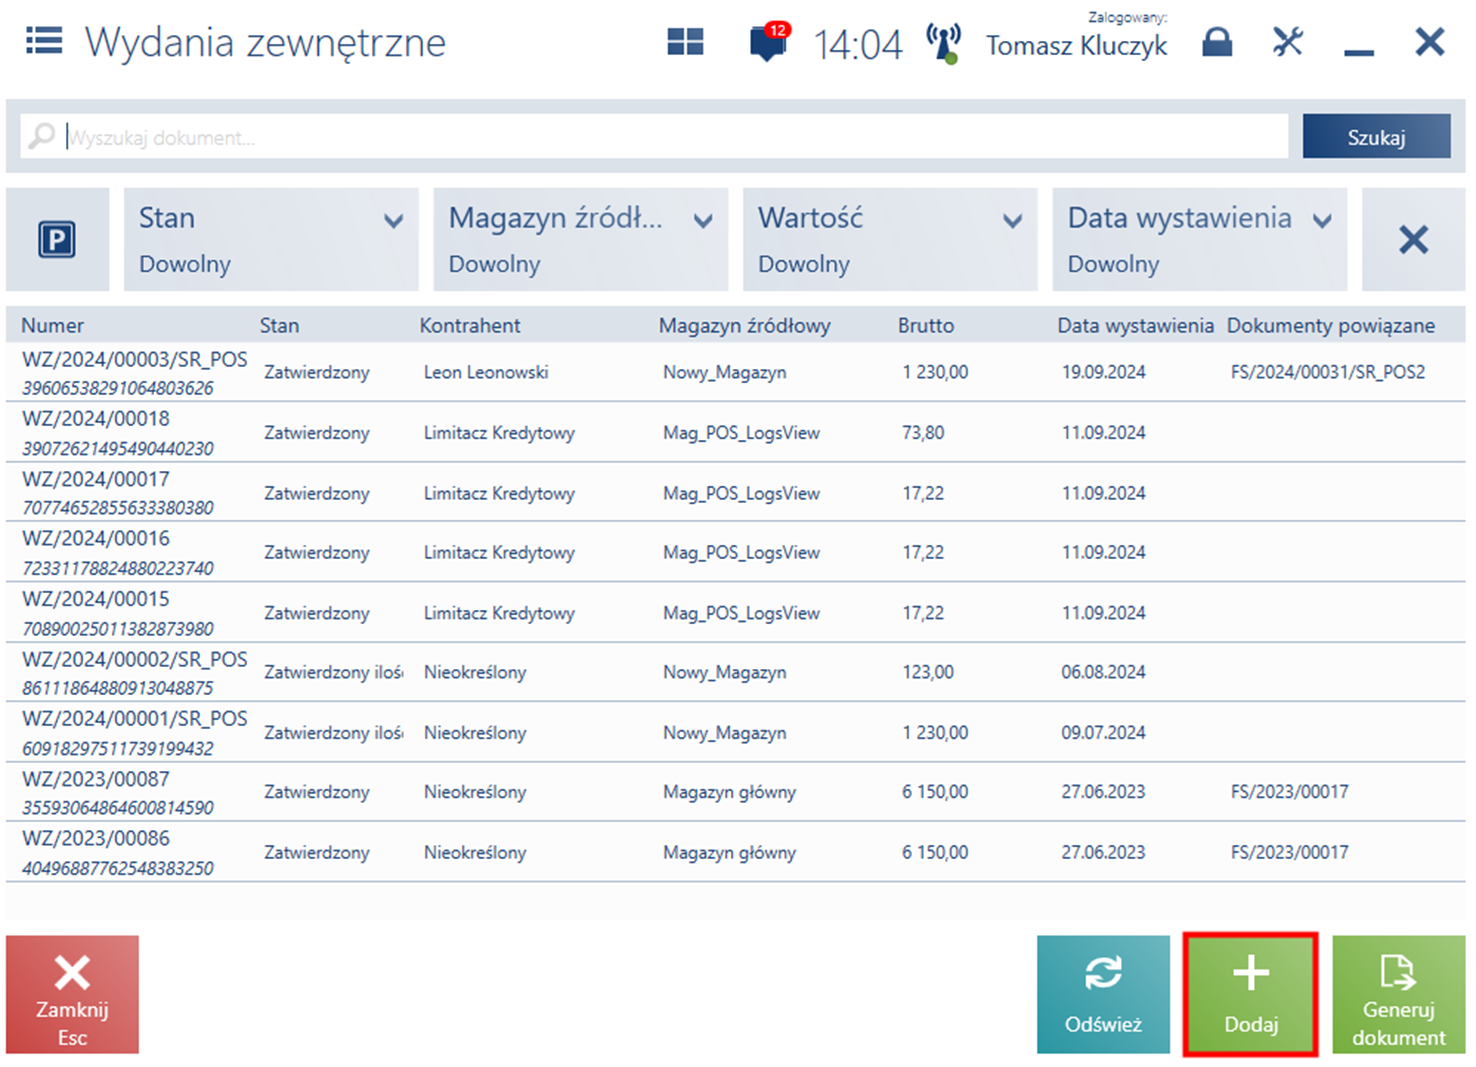This screenshot has height=1067, width=1476.
Task: Close the application with top X
Action: tap(1430, 42)
